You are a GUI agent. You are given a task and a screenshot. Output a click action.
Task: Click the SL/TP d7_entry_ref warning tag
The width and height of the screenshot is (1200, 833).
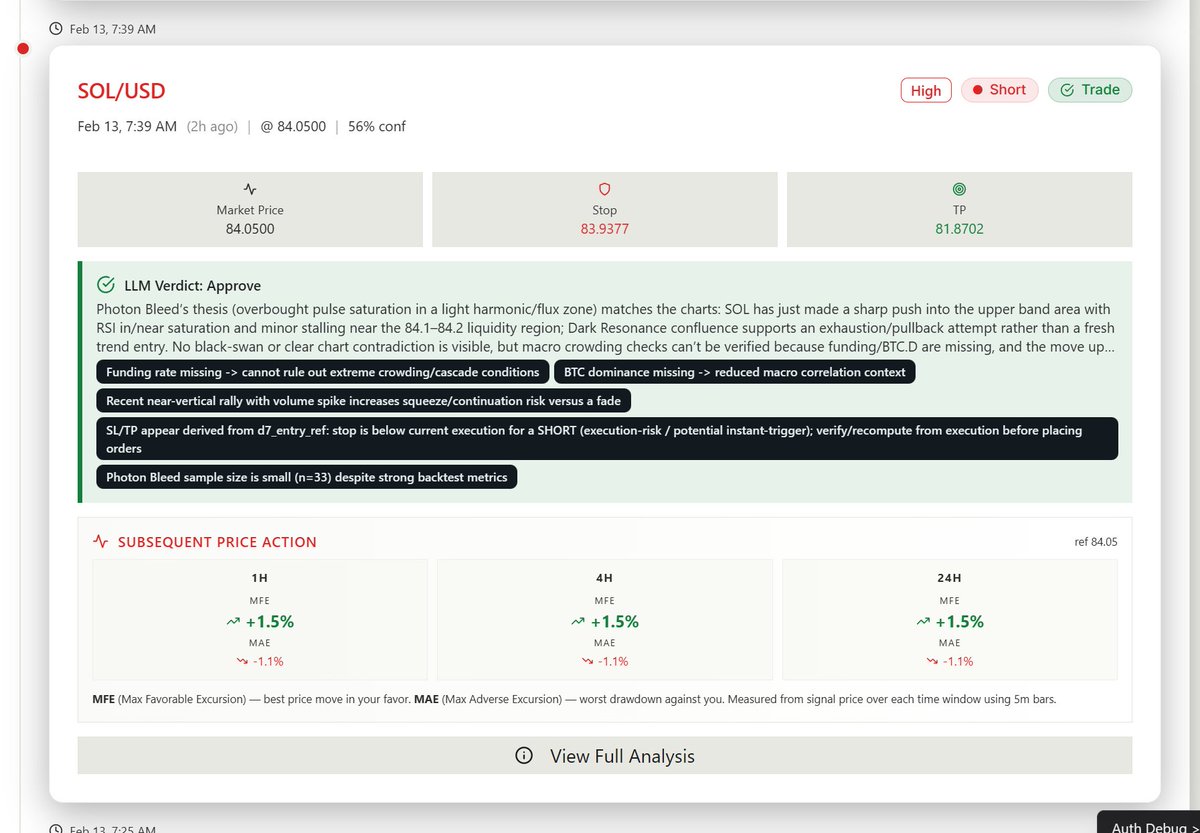tap(607, 439)
